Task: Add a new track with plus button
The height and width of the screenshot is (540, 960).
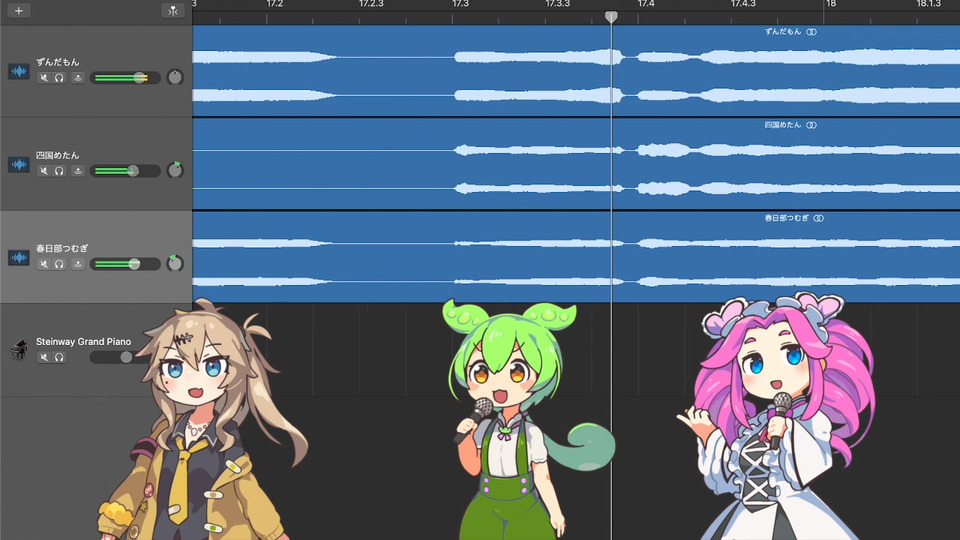Action: point(18,10)
